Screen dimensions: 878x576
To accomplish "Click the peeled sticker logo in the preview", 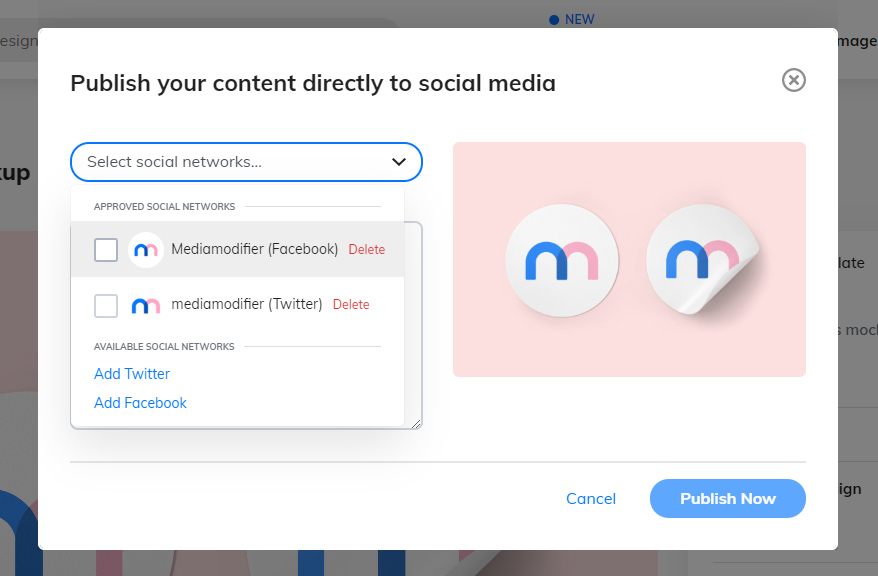I will (702, 262).
